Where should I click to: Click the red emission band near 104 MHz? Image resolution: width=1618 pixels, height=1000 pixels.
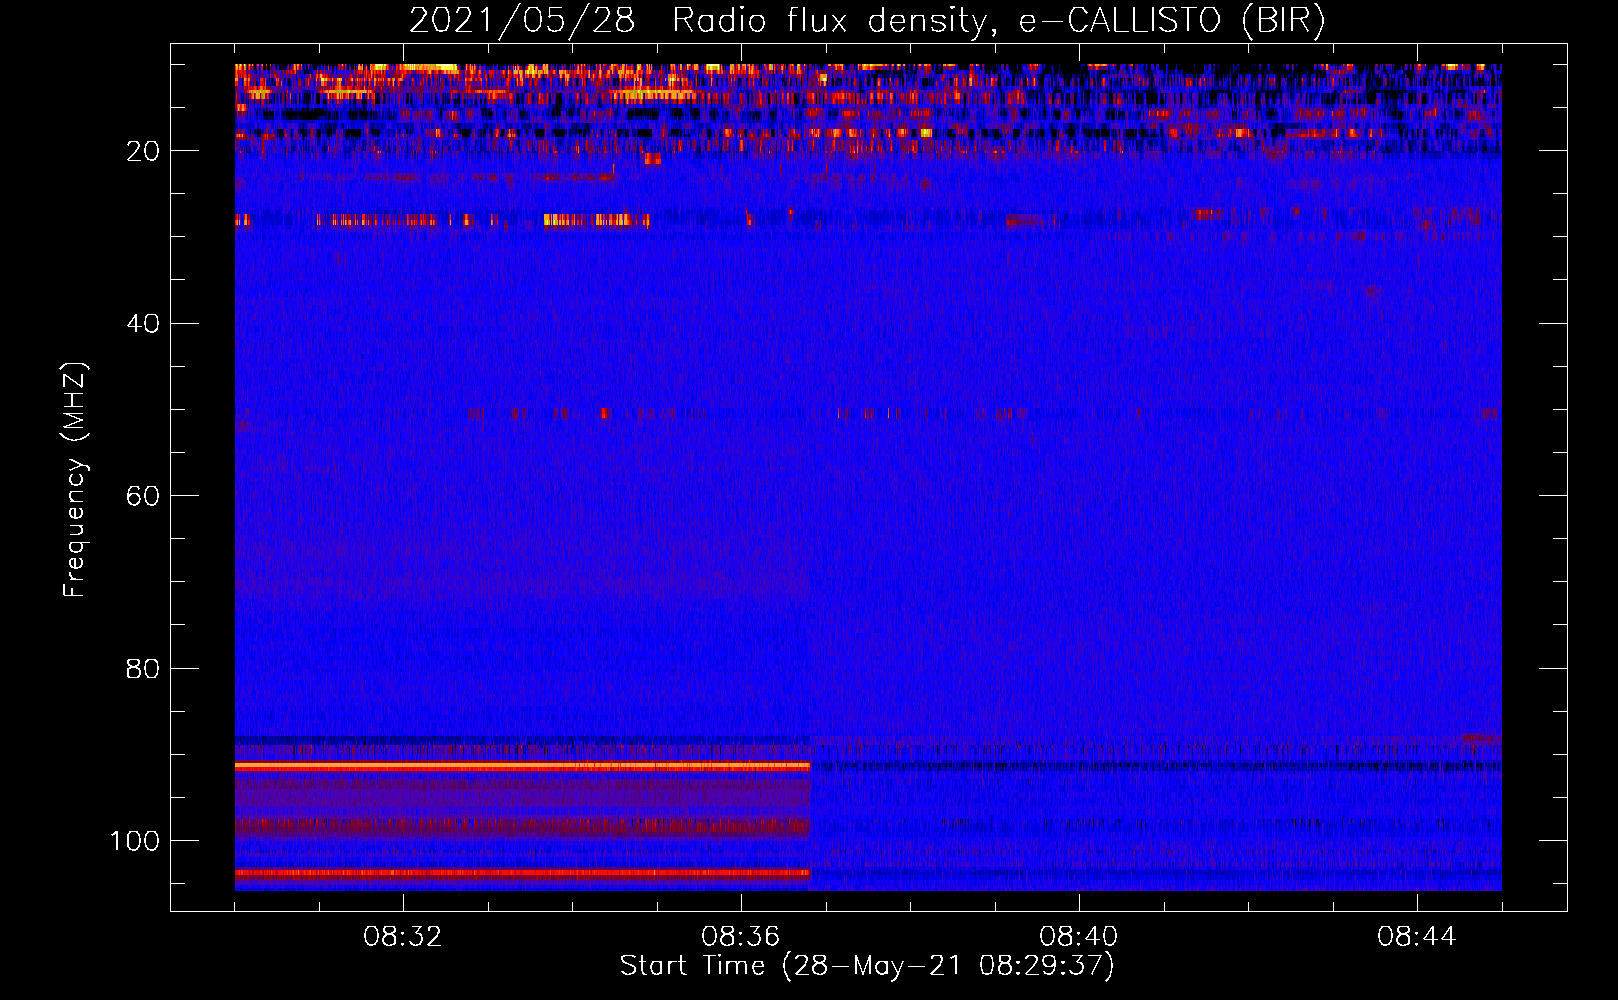pos(522,873)
